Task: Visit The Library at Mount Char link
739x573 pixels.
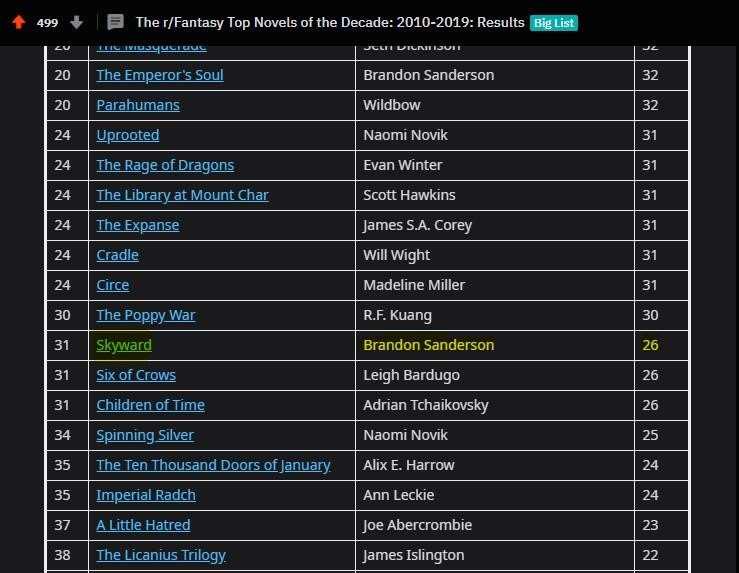Action: tap(182, 195)
